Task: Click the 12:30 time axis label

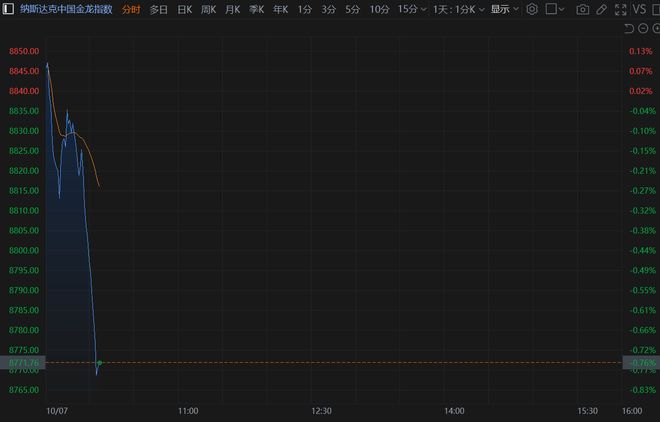Action: pos(322,411)
